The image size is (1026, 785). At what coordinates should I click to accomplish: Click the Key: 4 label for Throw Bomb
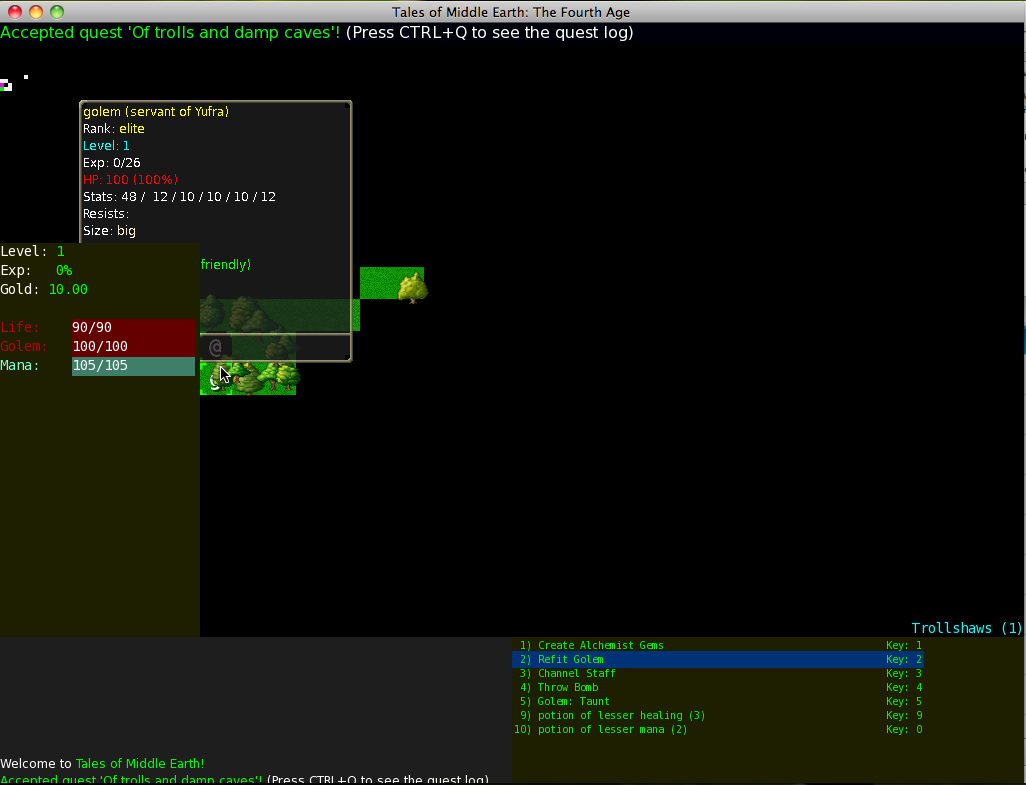point(904,688)
